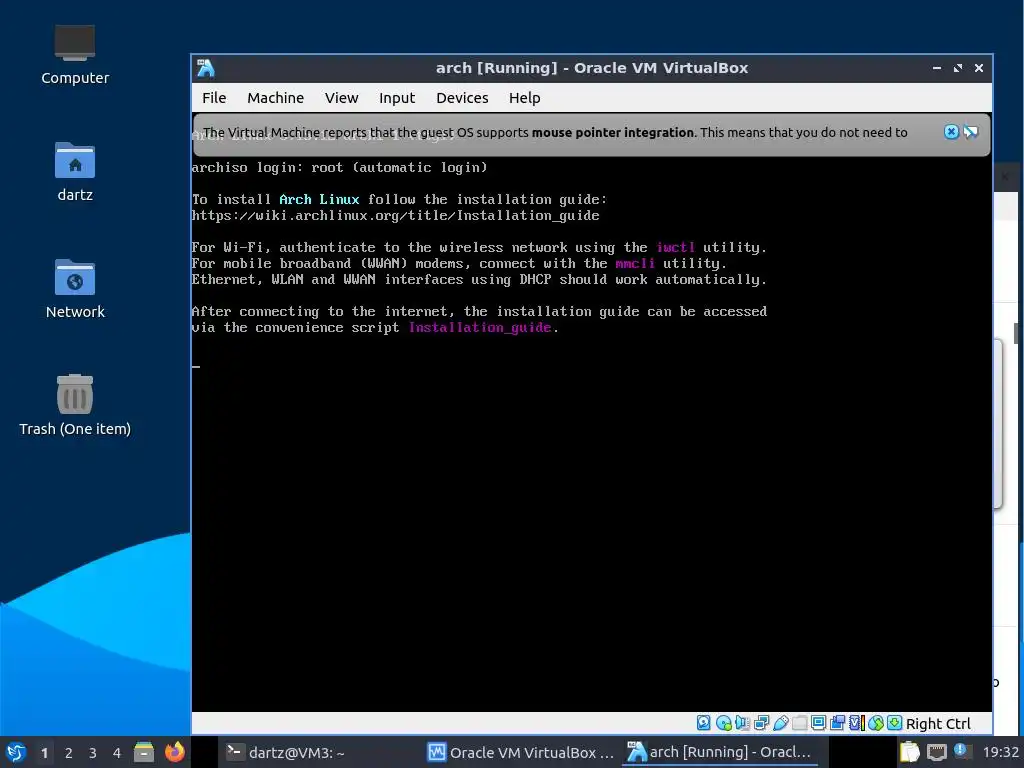This screenshot has width=1024, height=768.
Task: Click the CPU virtualization status icon
Action: [857, 723]
